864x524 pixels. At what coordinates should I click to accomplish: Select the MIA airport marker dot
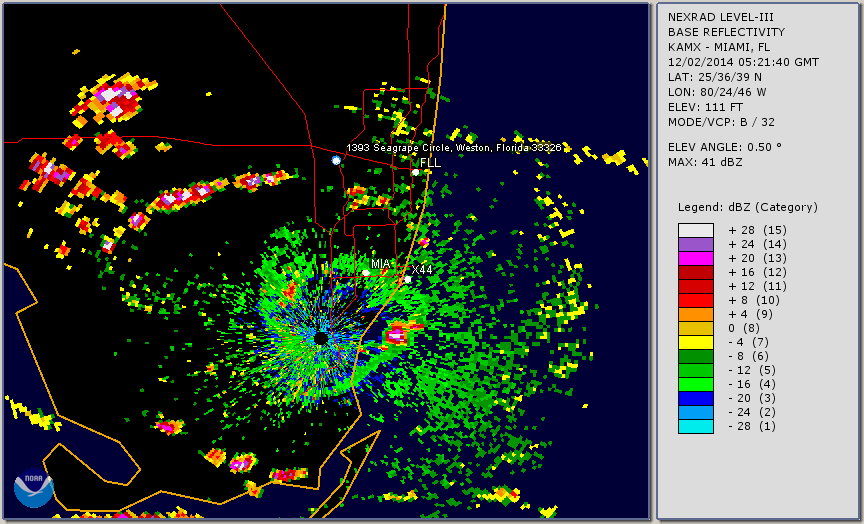point(366,273)
